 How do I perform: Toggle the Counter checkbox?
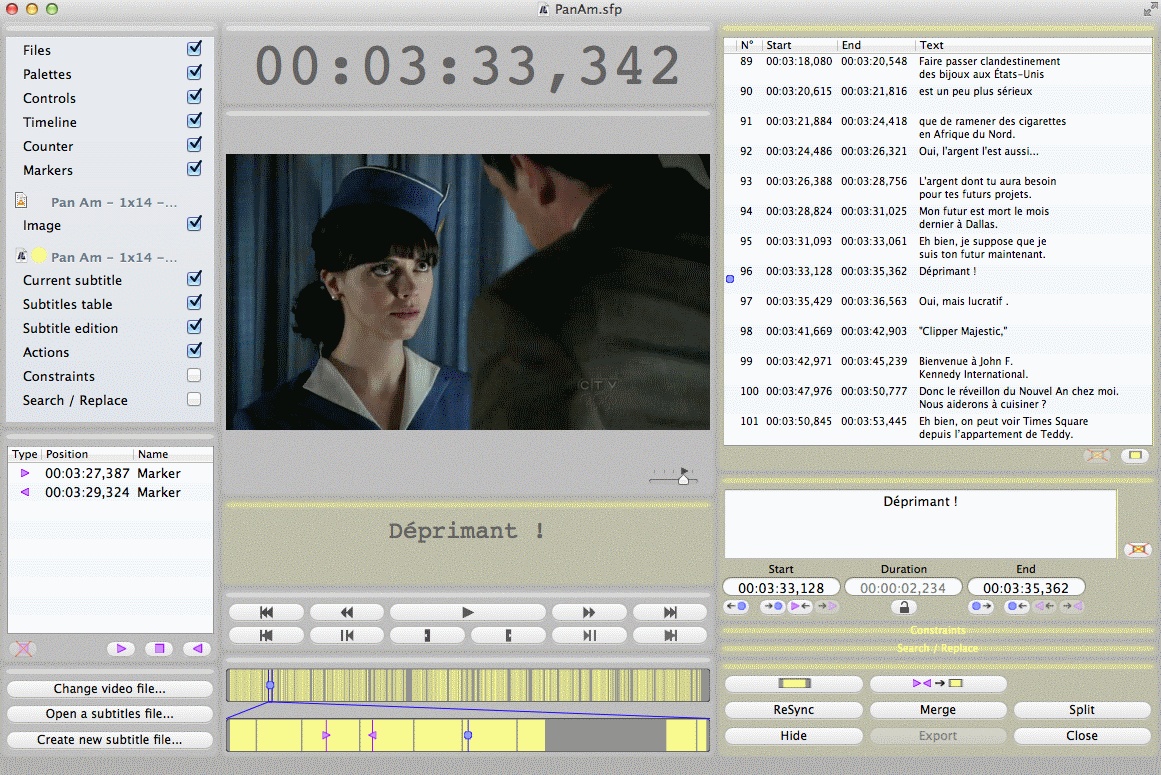194,144
